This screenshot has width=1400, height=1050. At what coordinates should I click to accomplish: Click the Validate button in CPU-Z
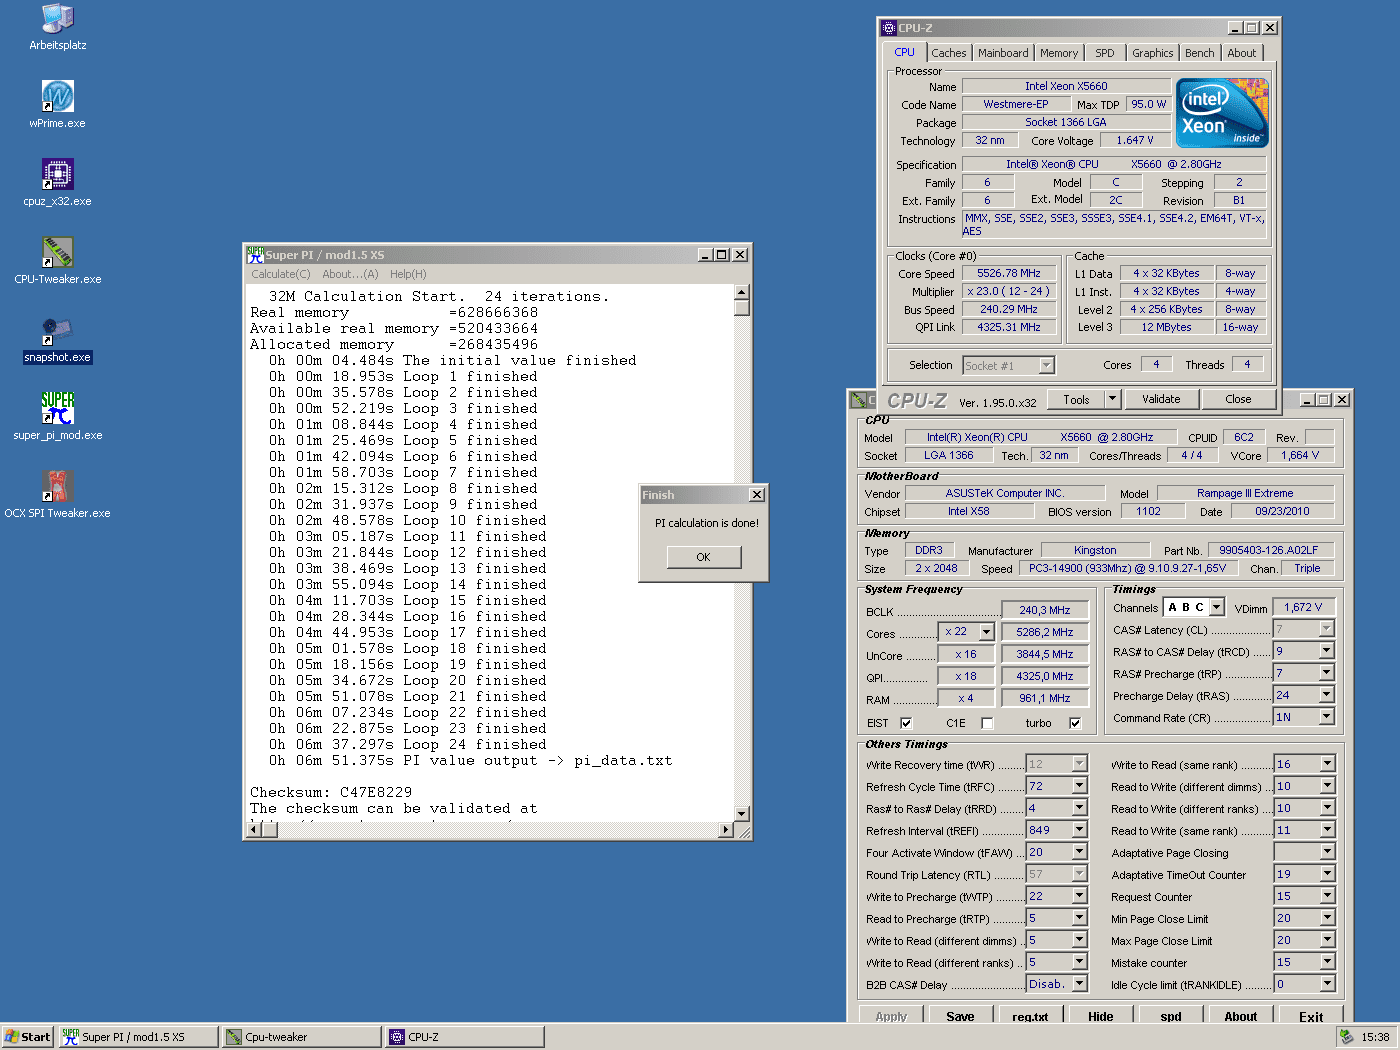1160,399
